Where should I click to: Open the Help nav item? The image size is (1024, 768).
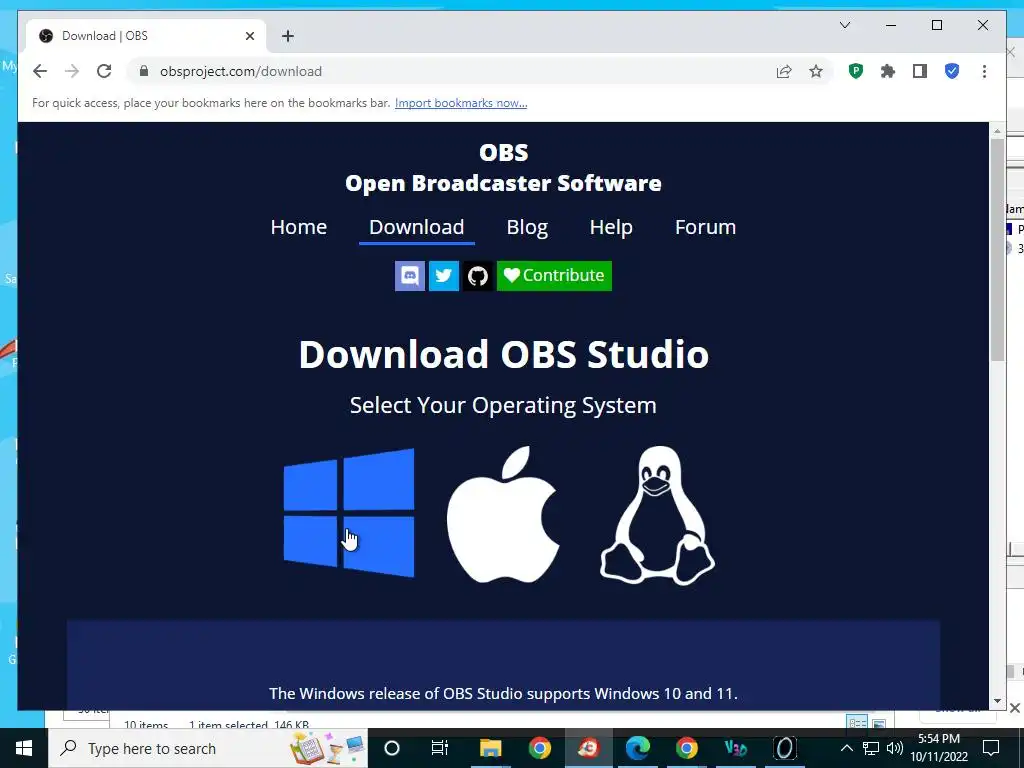coord(611,227)
